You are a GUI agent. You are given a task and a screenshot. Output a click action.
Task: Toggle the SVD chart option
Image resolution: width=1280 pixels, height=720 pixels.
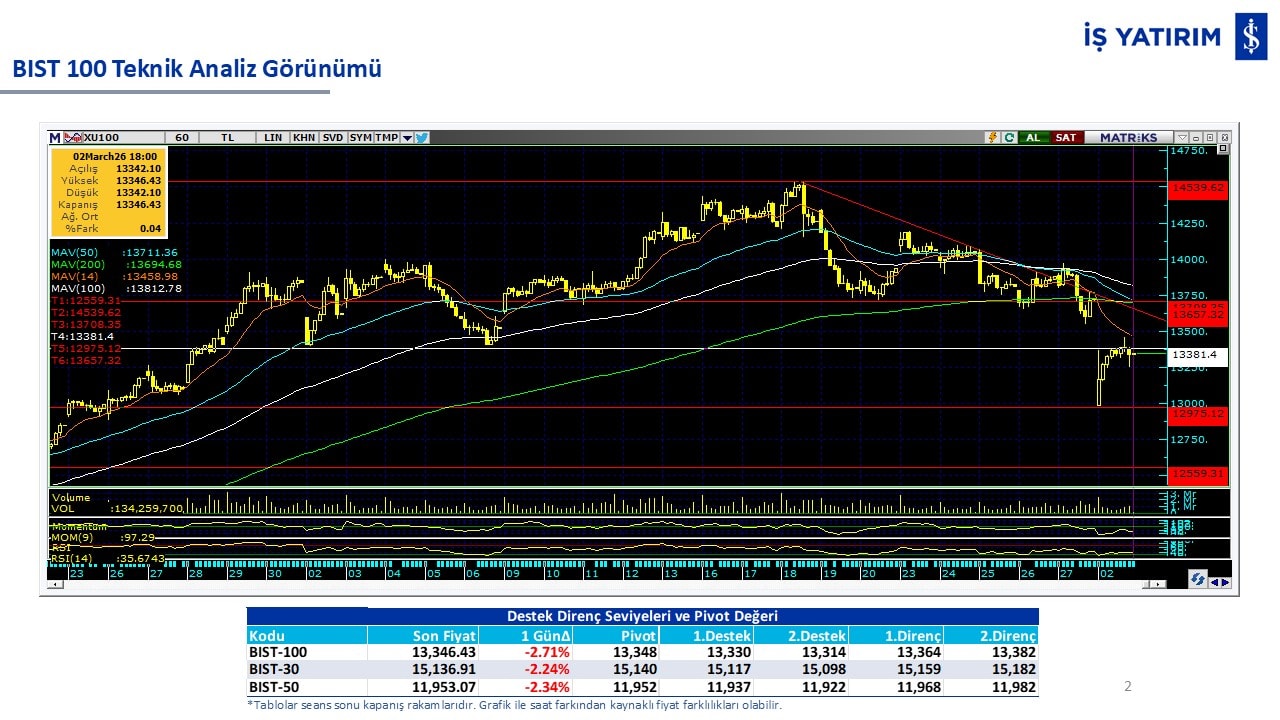click(x=333, y=138)
